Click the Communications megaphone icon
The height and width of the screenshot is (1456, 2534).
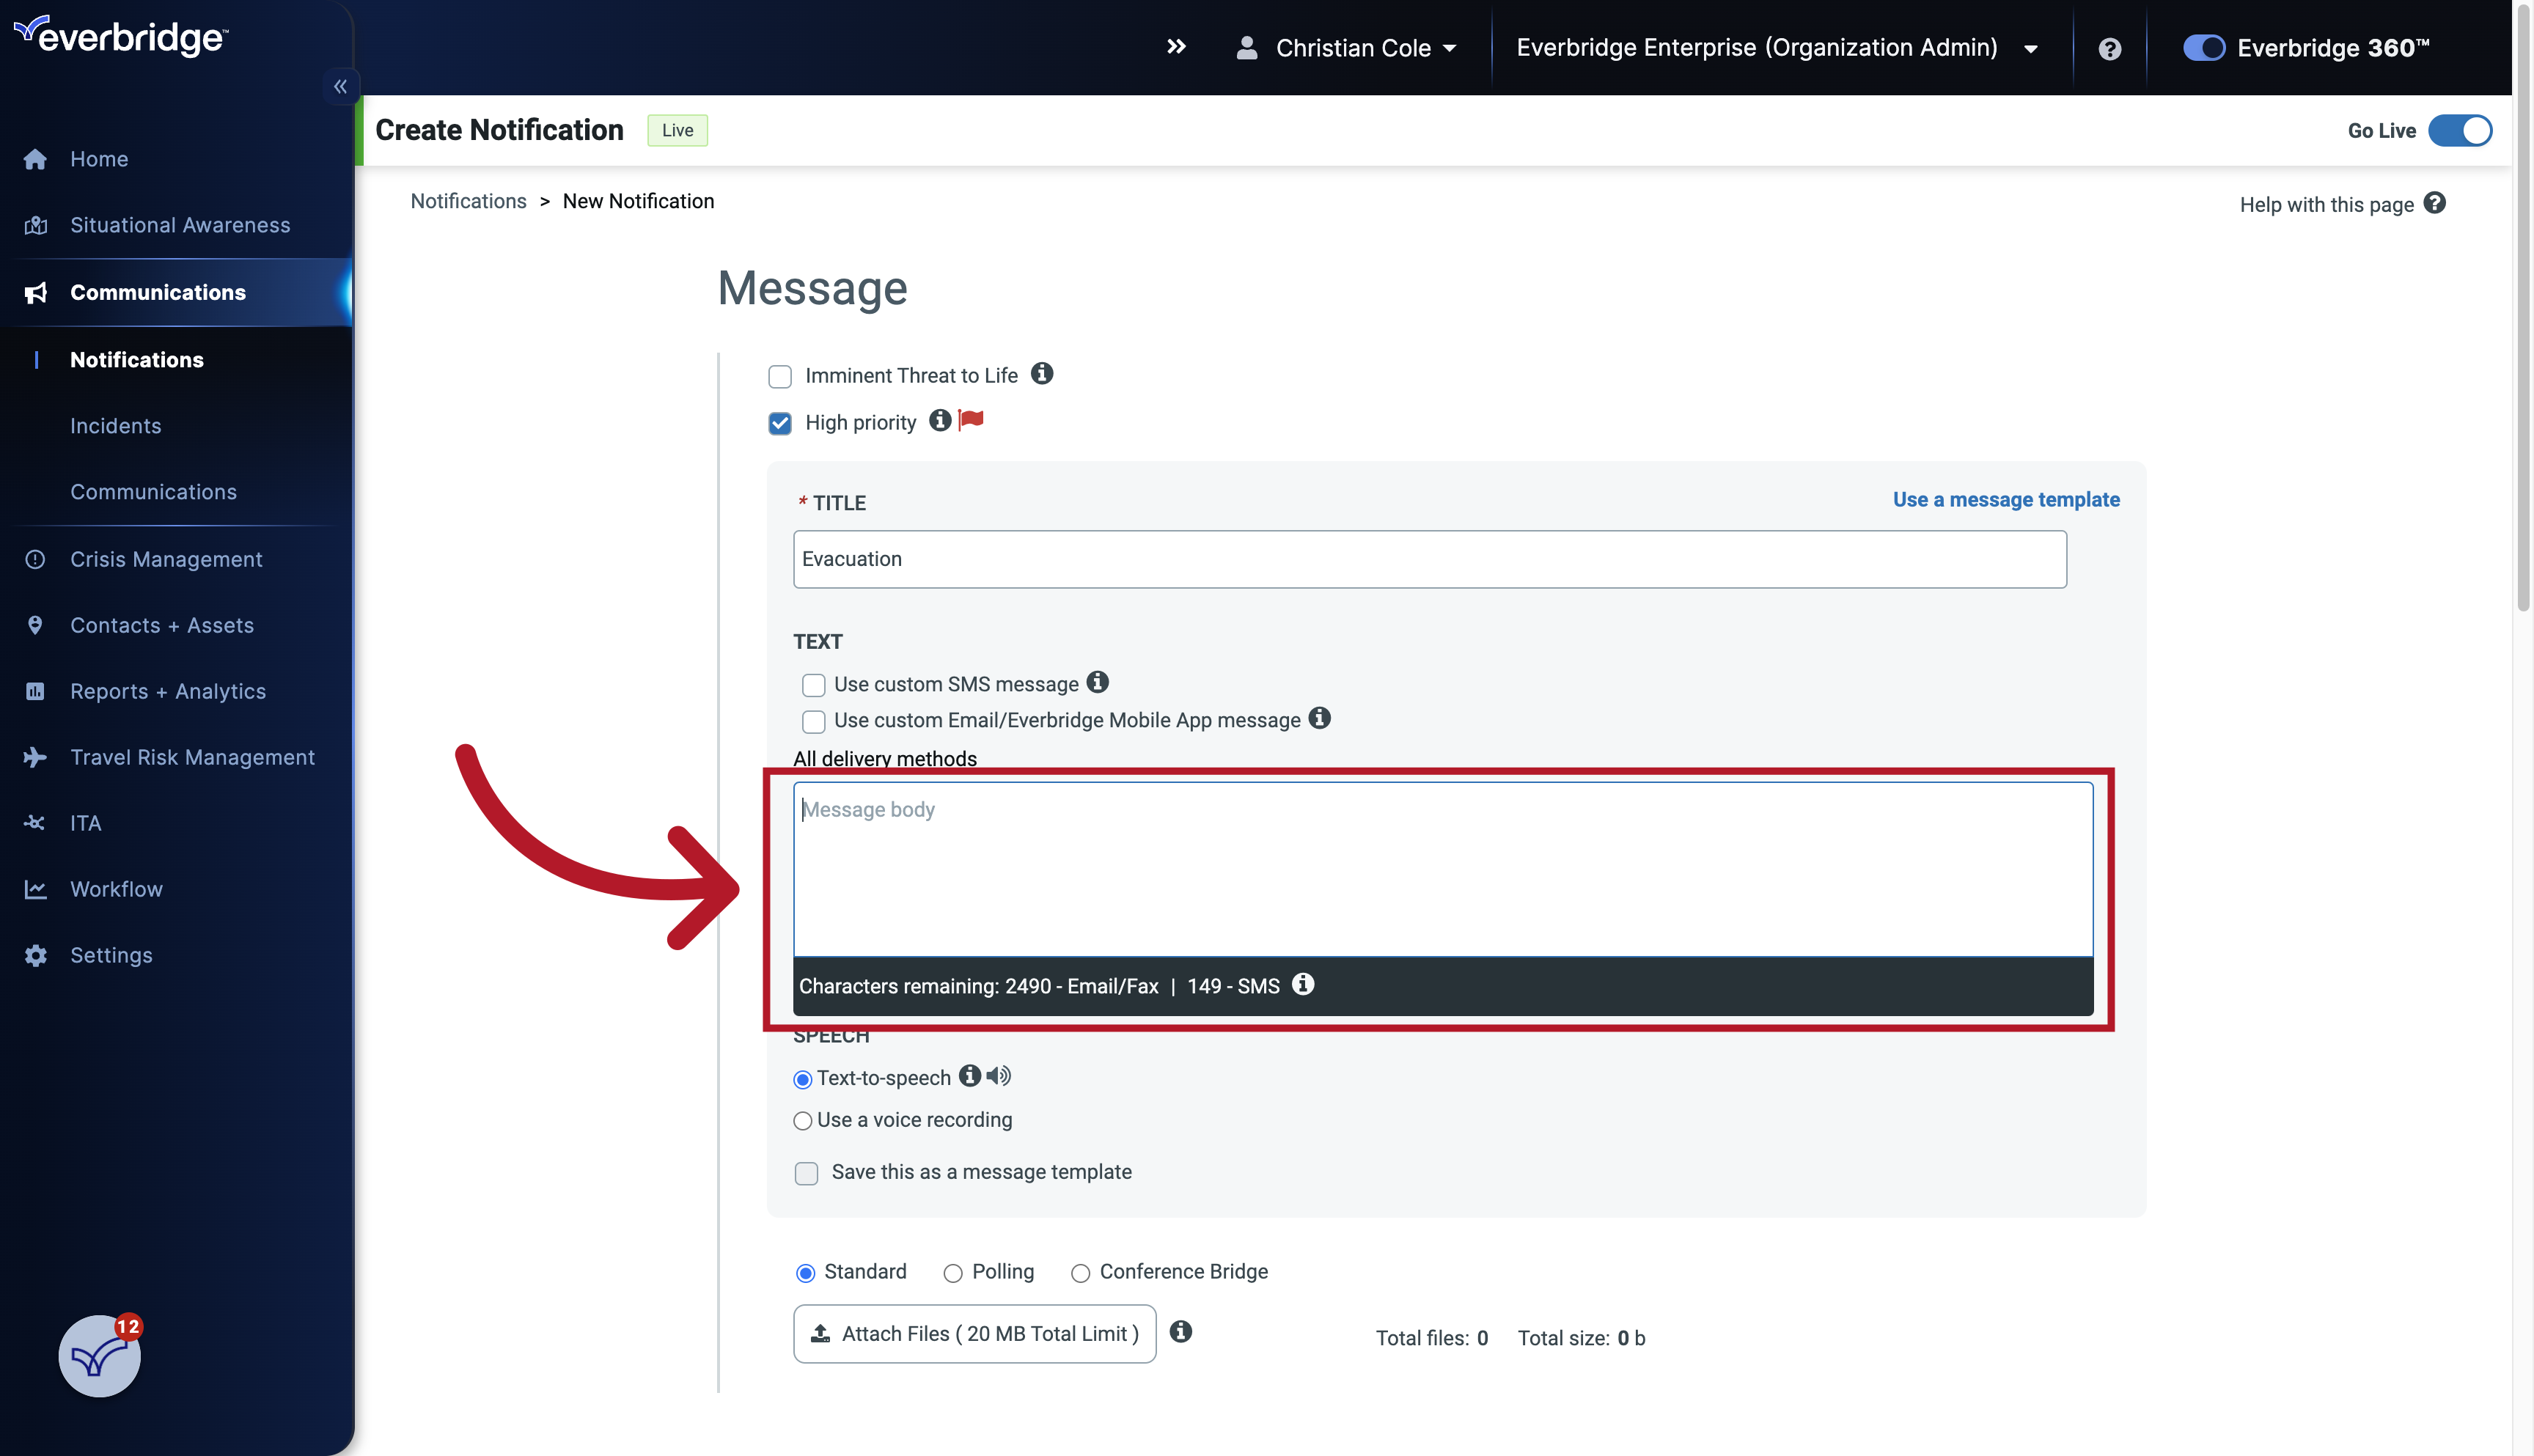pyautogui.click(x=35, y=292)
